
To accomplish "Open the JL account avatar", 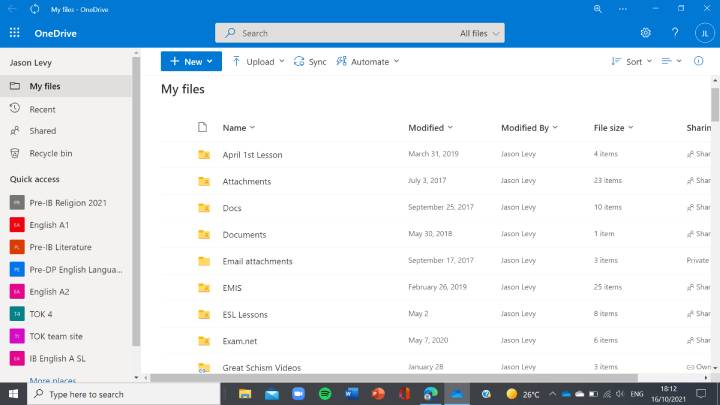I will point(704,33).
